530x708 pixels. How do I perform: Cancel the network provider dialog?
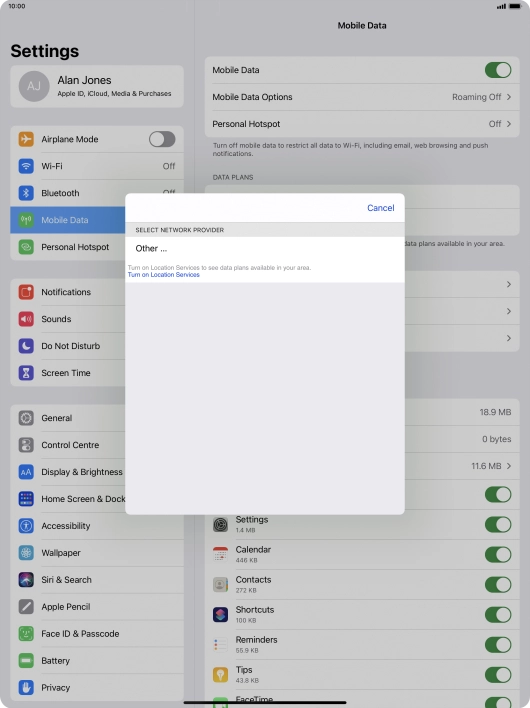[x=381, y=208]
